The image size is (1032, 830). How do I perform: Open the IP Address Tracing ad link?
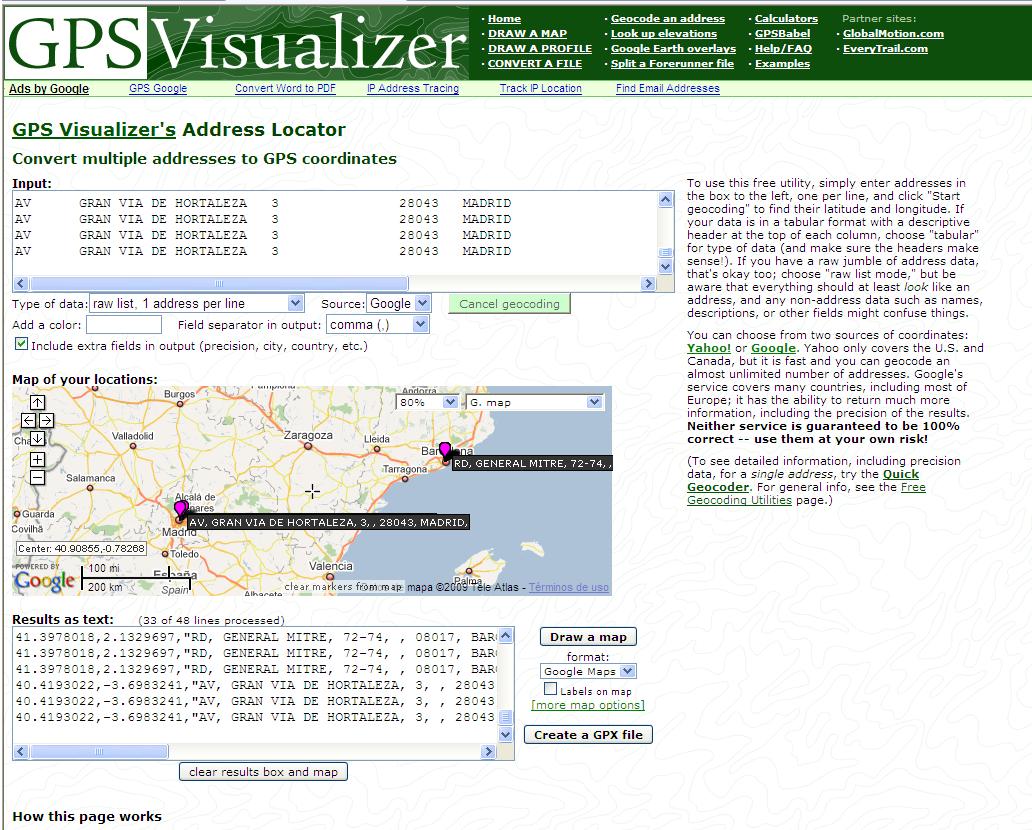pyautogui.click(x=413, y=88)
